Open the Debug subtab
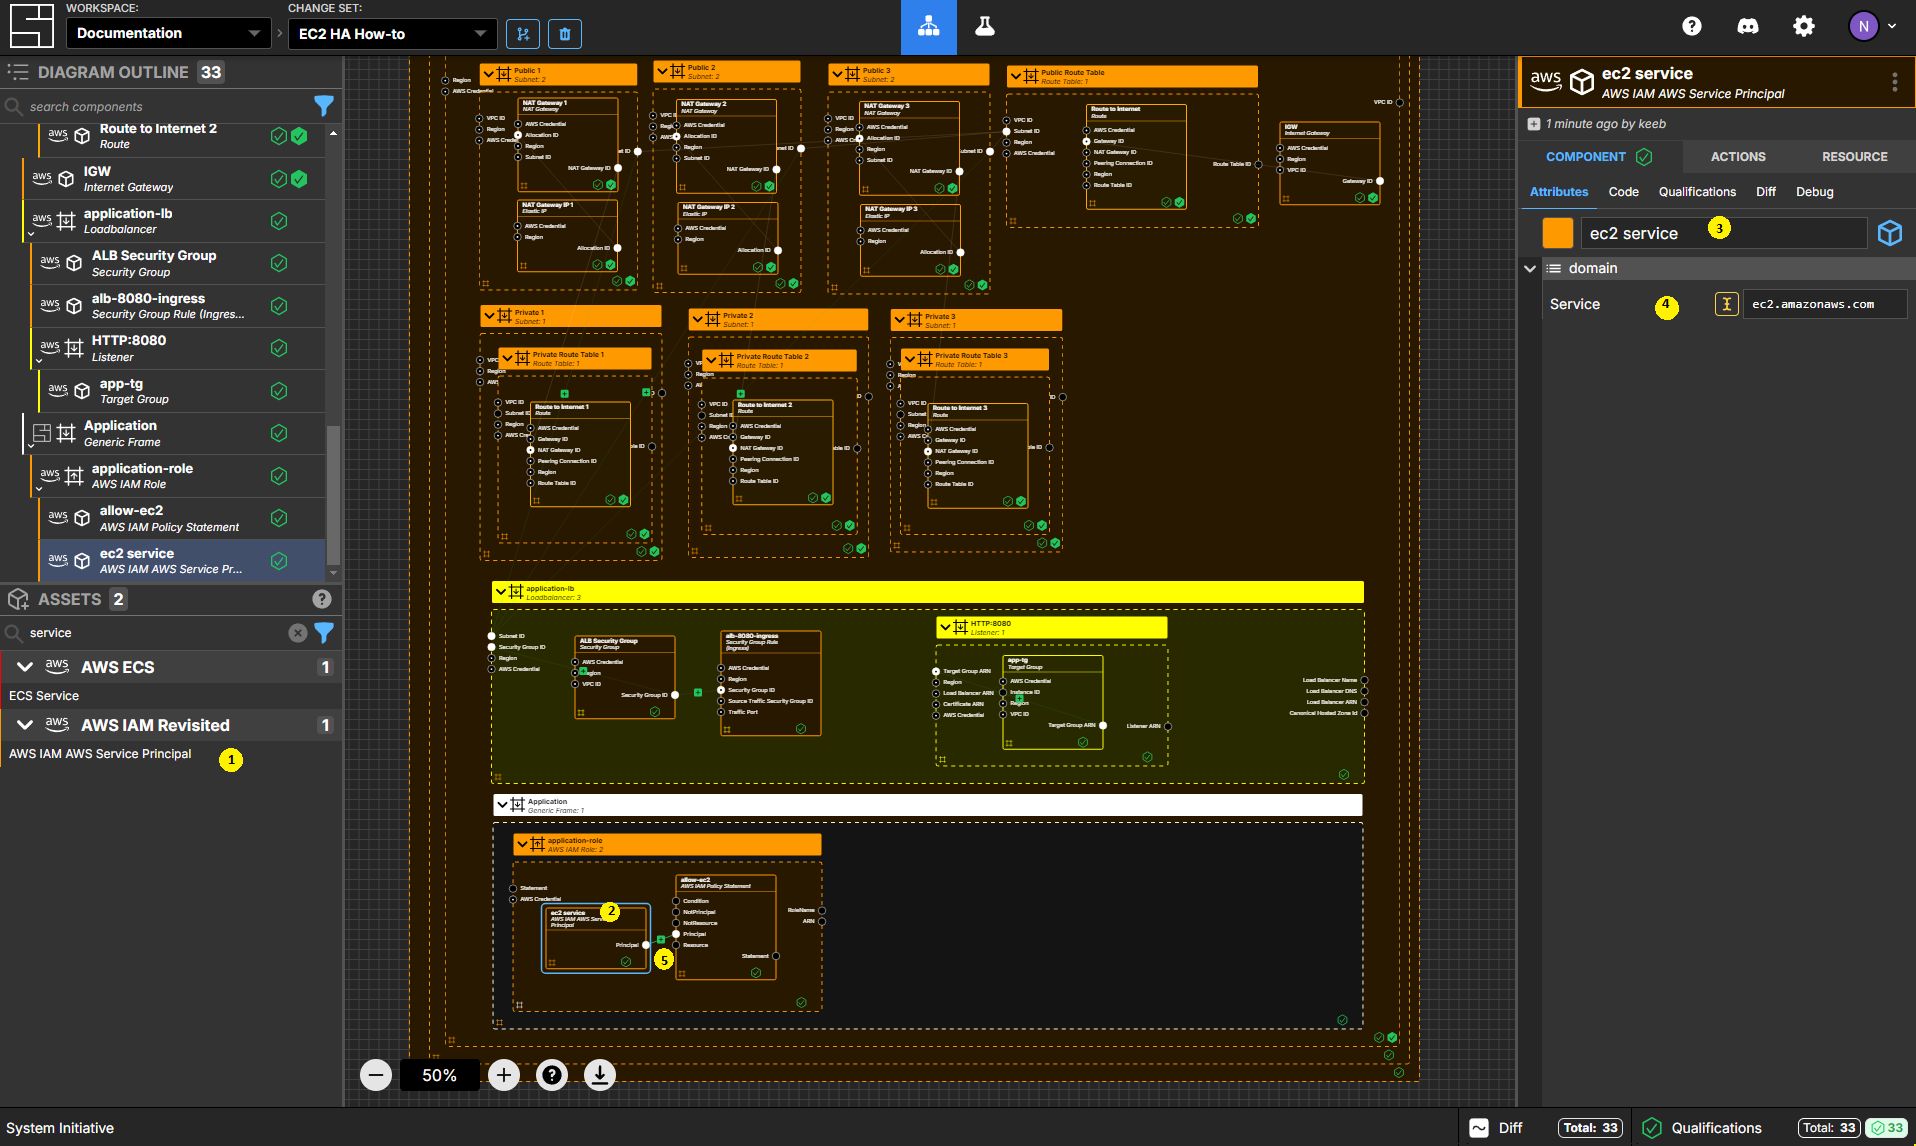The height and width of the screenshot is (1146, 1916). pos(1814,192)
